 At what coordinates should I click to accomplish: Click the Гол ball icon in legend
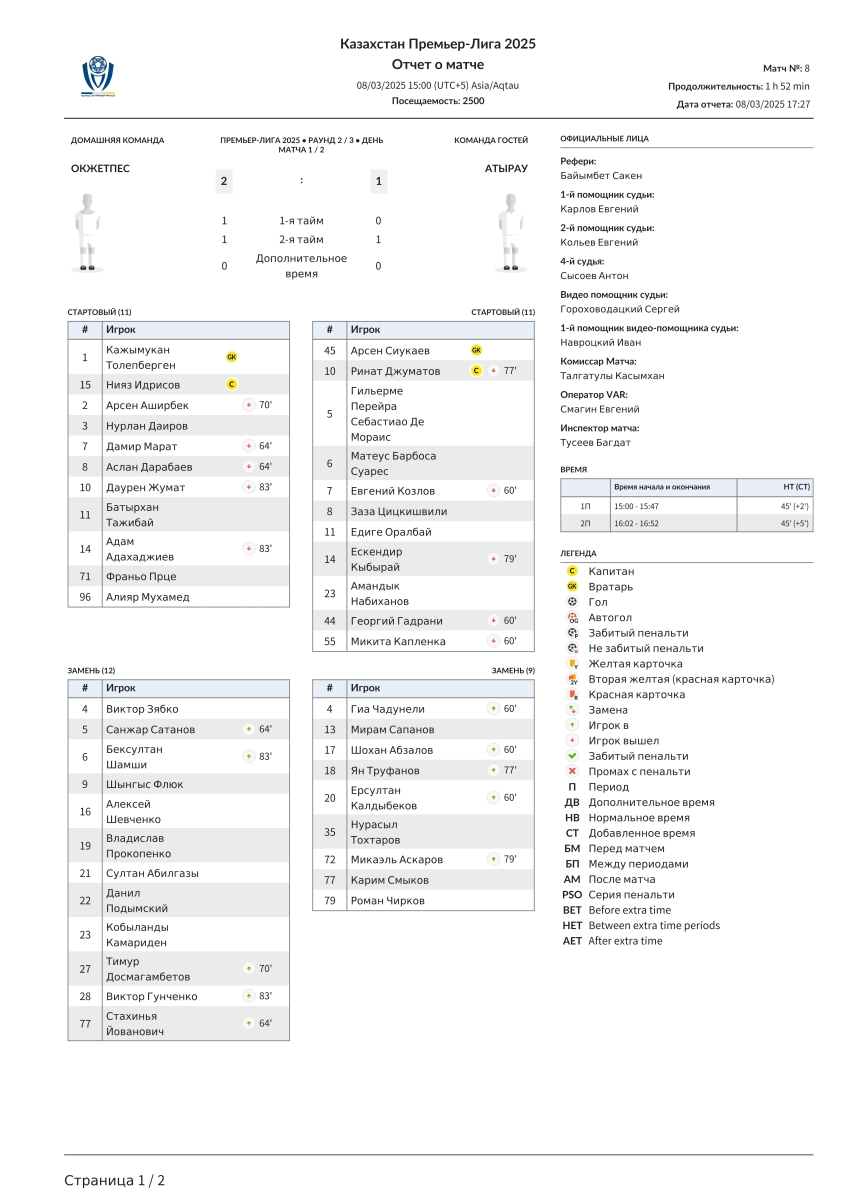pyautogui.click(x=572, y=602)
